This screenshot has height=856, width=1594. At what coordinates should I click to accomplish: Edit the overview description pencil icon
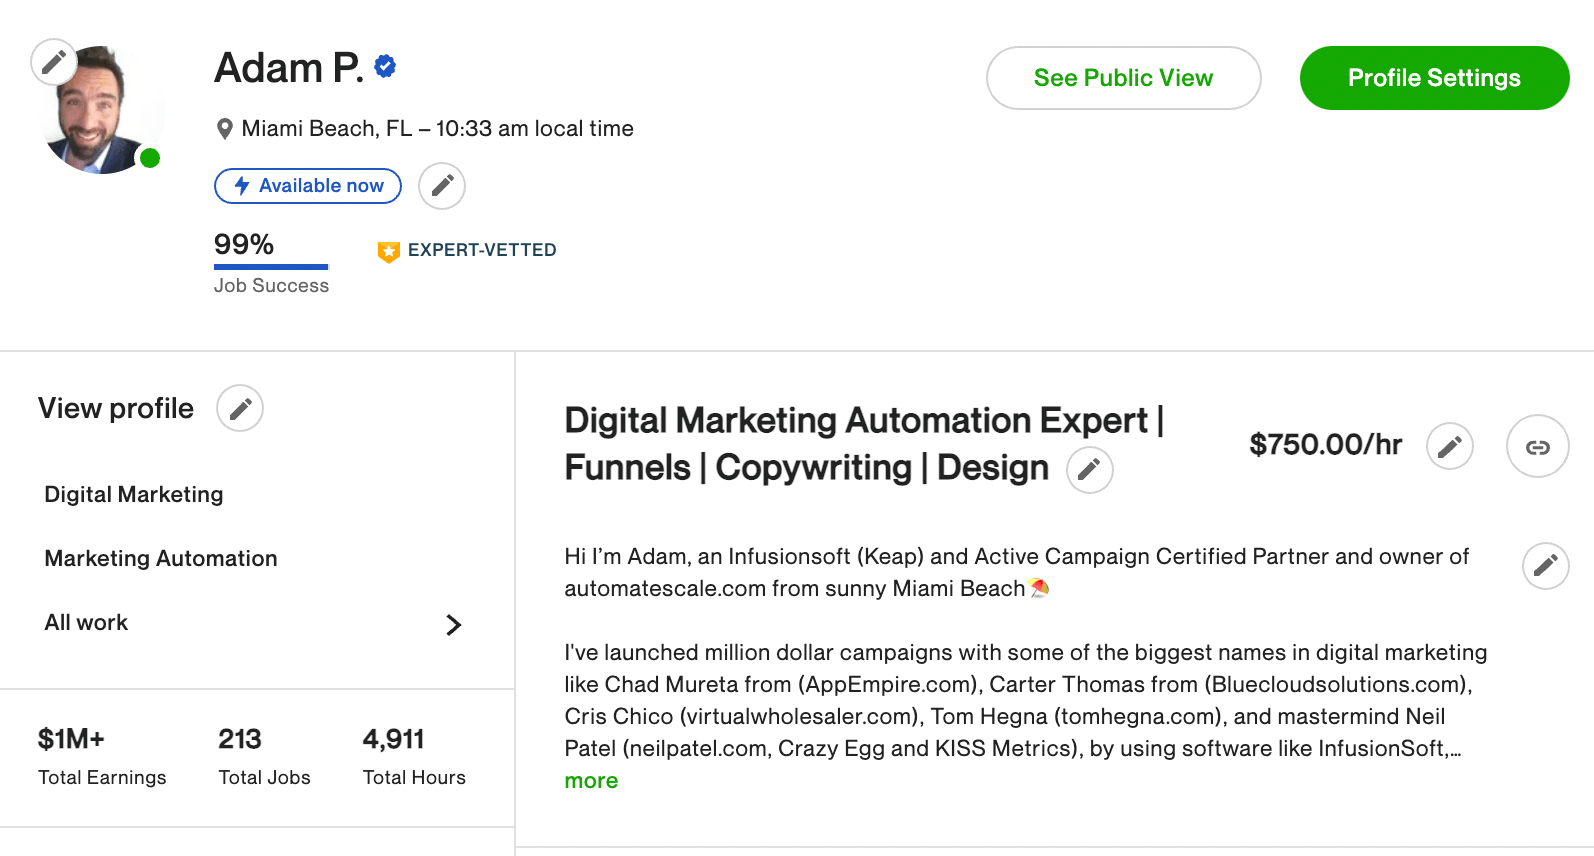[x=1546, y=566]
